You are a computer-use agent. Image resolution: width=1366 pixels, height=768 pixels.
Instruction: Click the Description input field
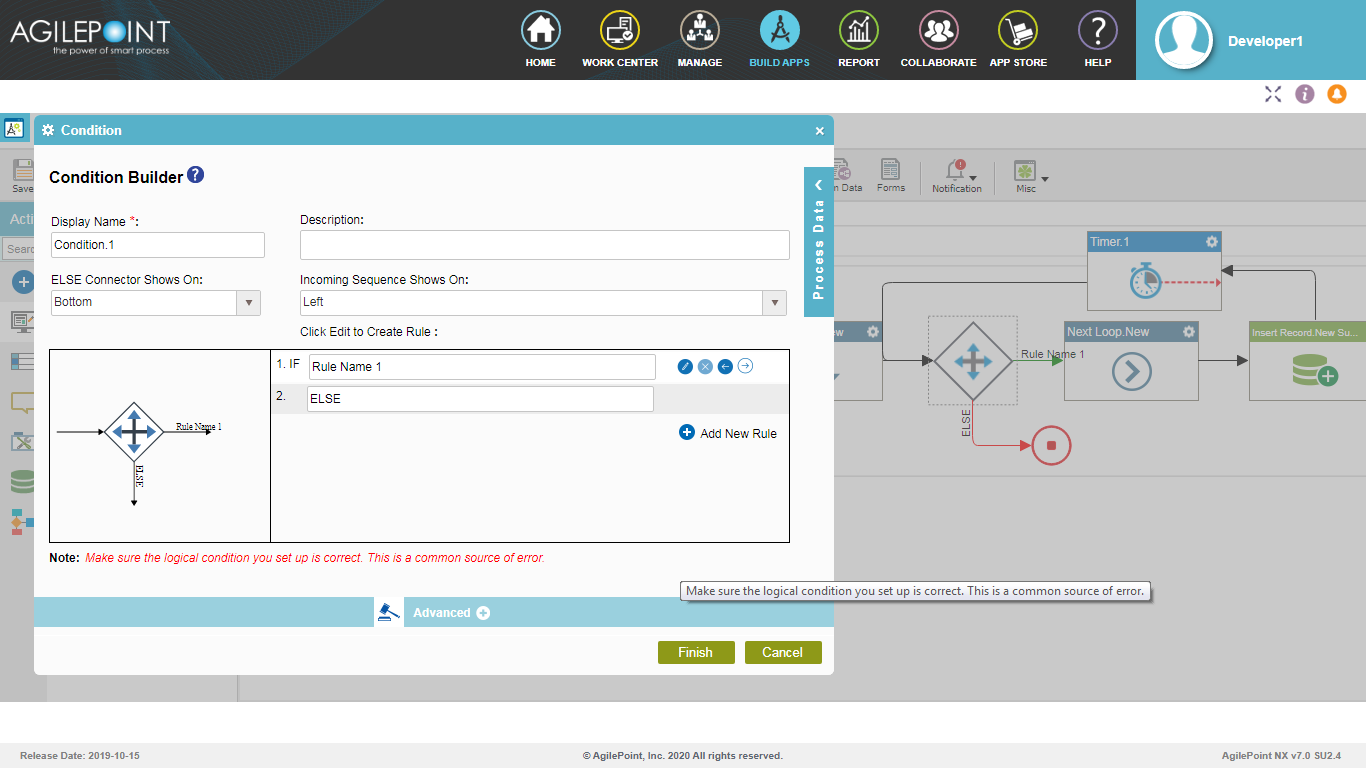tap(544, 245)
